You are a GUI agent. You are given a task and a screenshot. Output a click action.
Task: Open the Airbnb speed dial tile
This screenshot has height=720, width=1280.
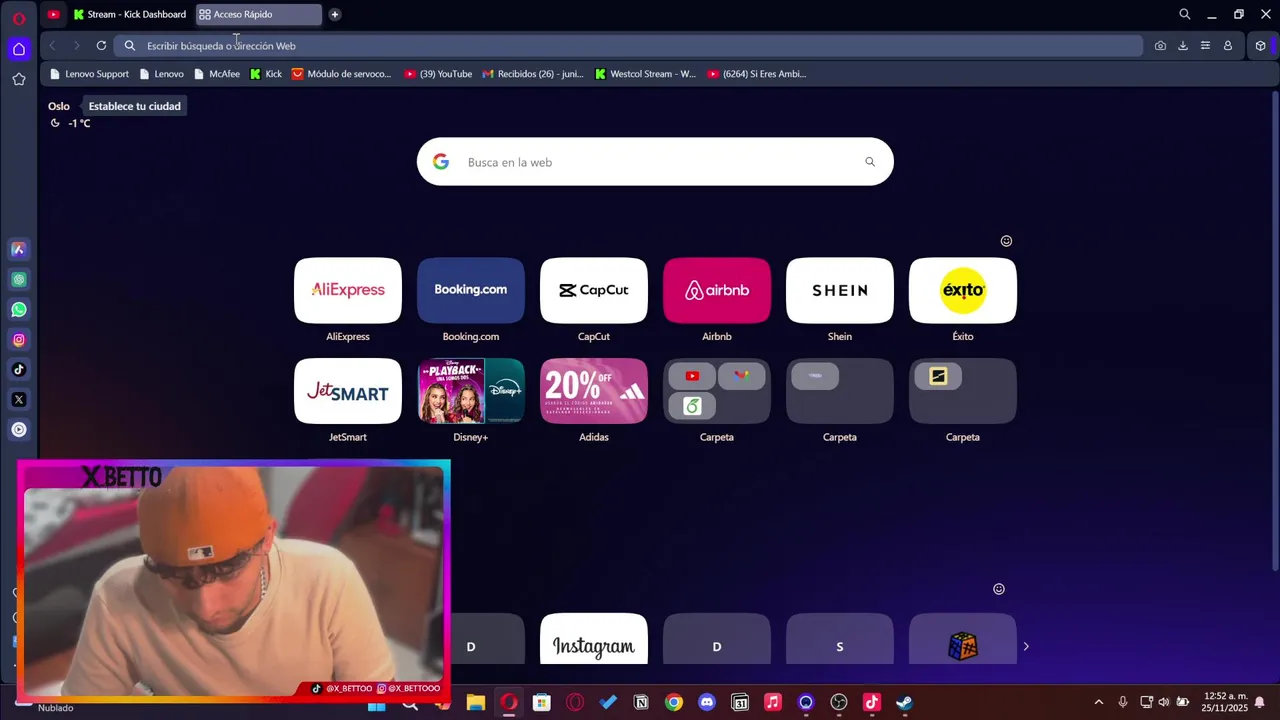click(717, 291)
